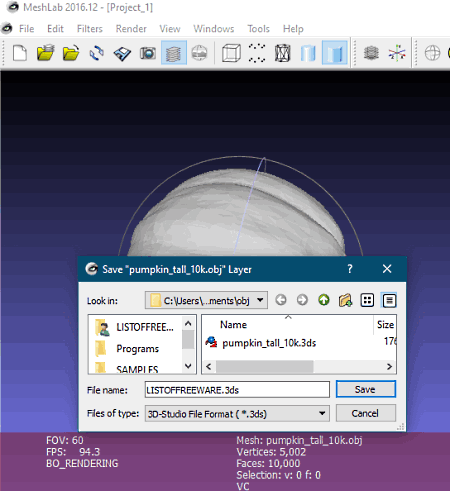The width and height of the screenshot is (450, 491).
Task: Switch to the Detail View icon
Action: [x=389, y=300]
